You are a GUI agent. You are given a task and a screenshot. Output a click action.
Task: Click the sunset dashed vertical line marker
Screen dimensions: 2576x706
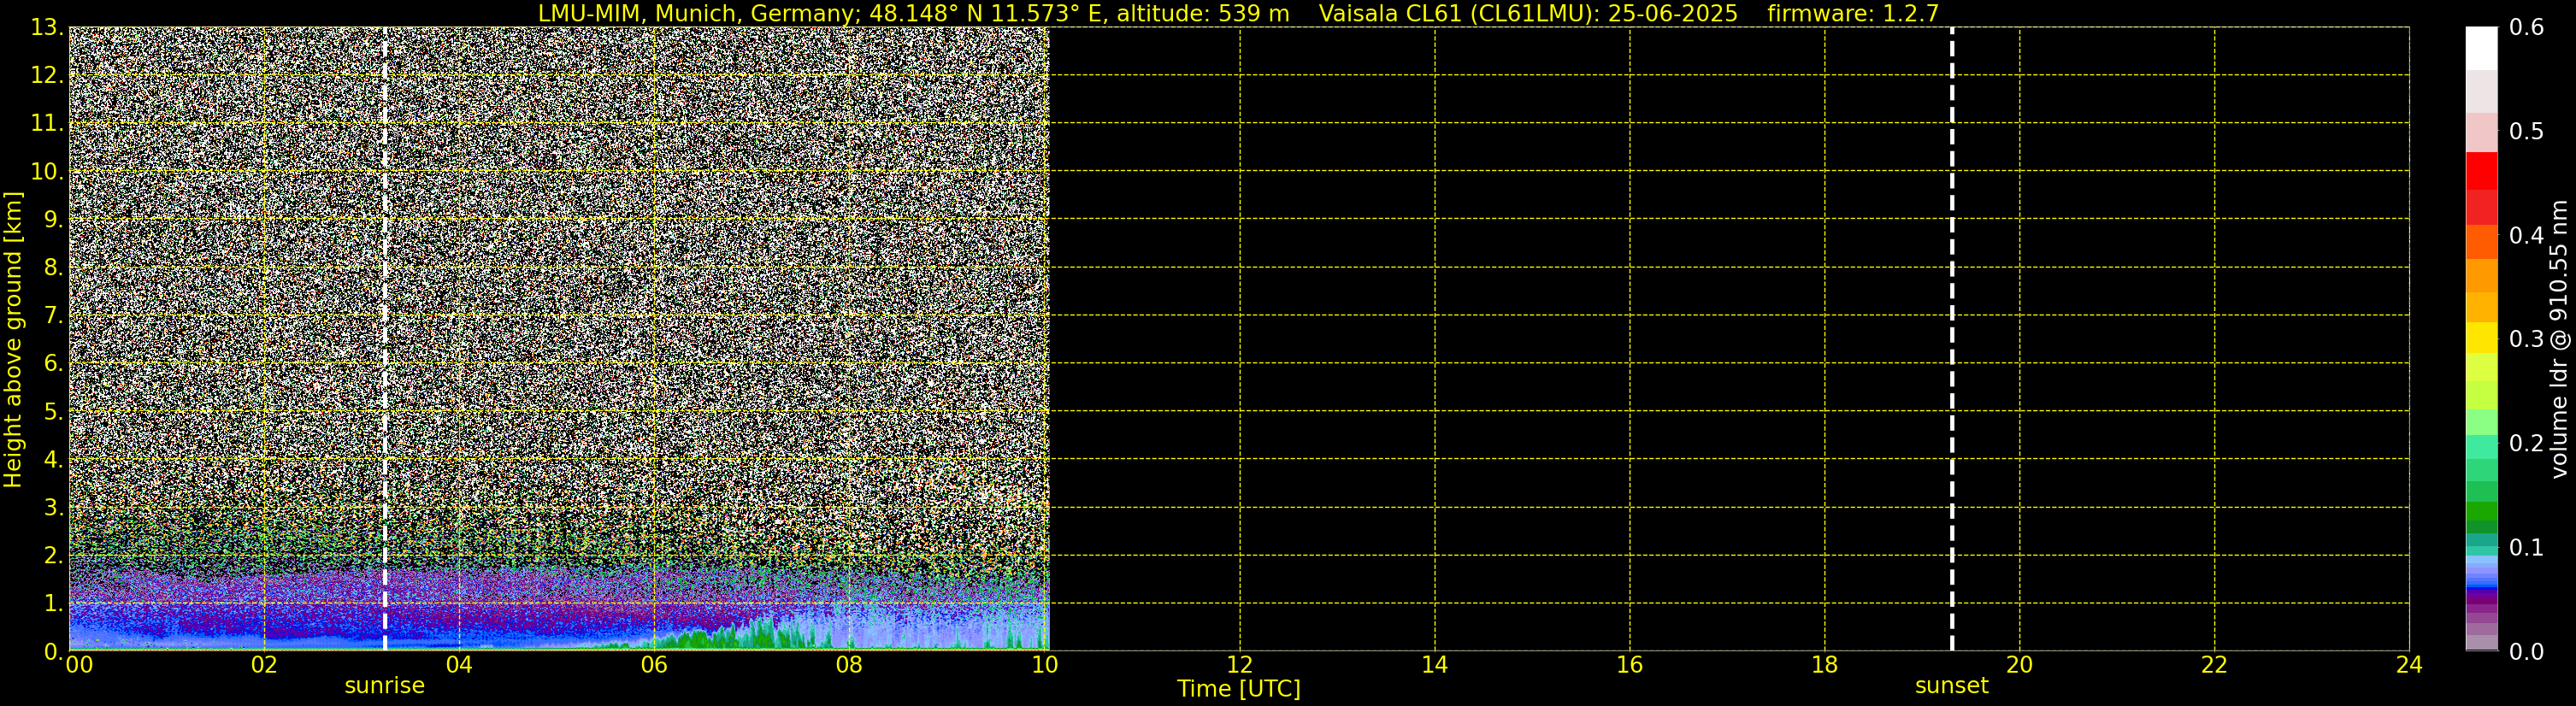[1951, 338]
